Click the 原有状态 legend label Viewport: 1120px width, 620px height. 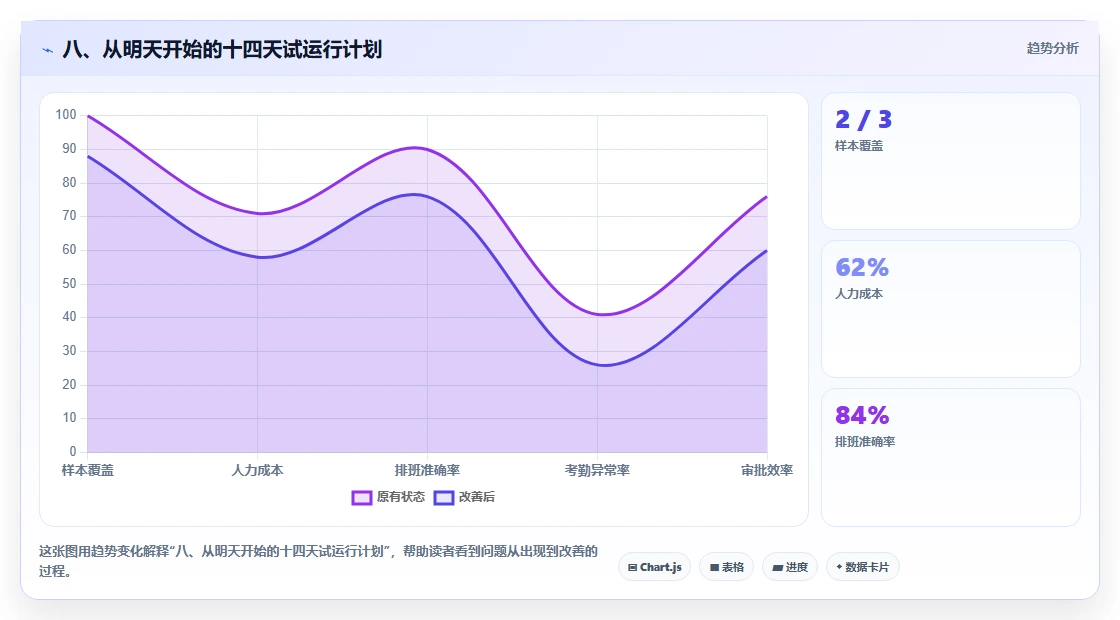[401, 497]
